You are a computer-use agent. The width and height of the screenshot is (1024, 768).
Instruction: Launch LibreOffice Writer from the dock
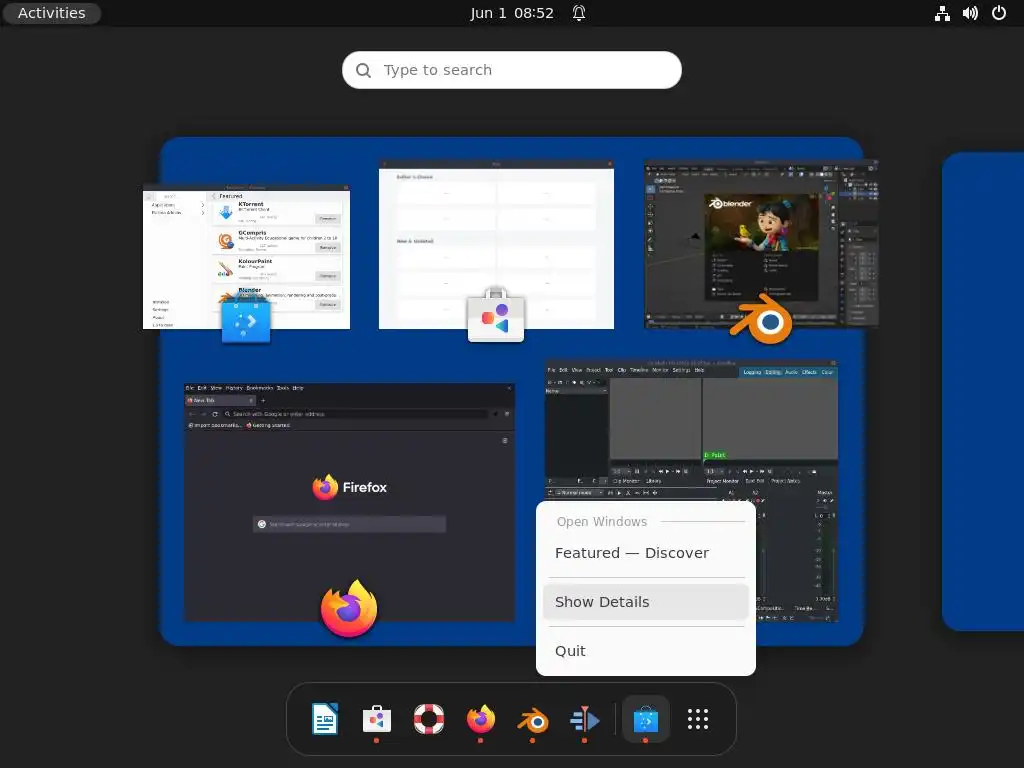pos(325,719)
